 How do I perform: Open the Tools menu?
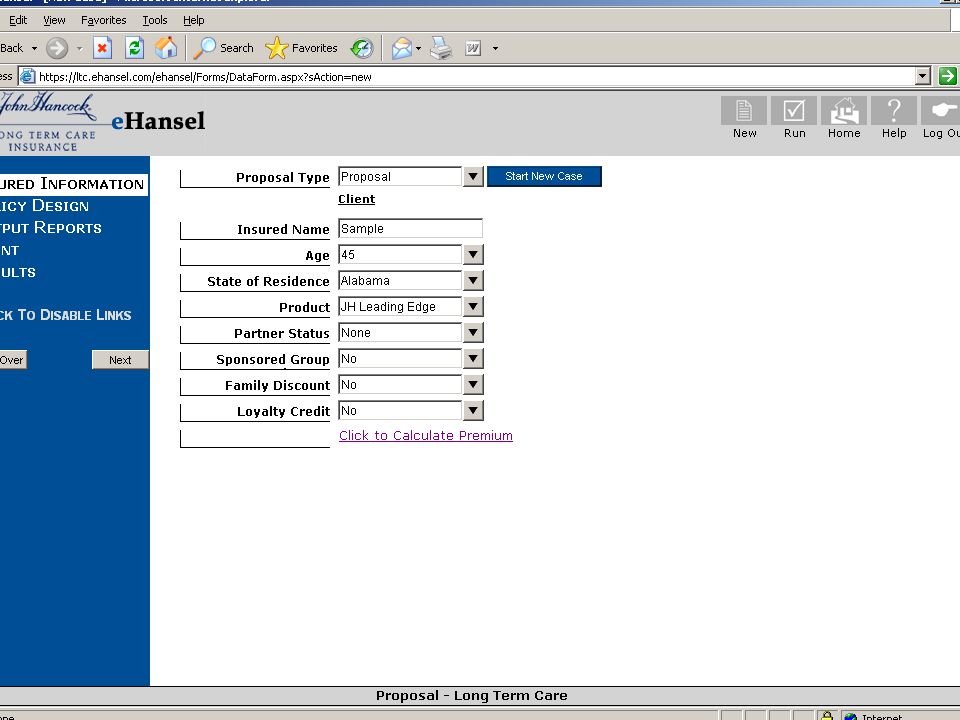(155, 20)
